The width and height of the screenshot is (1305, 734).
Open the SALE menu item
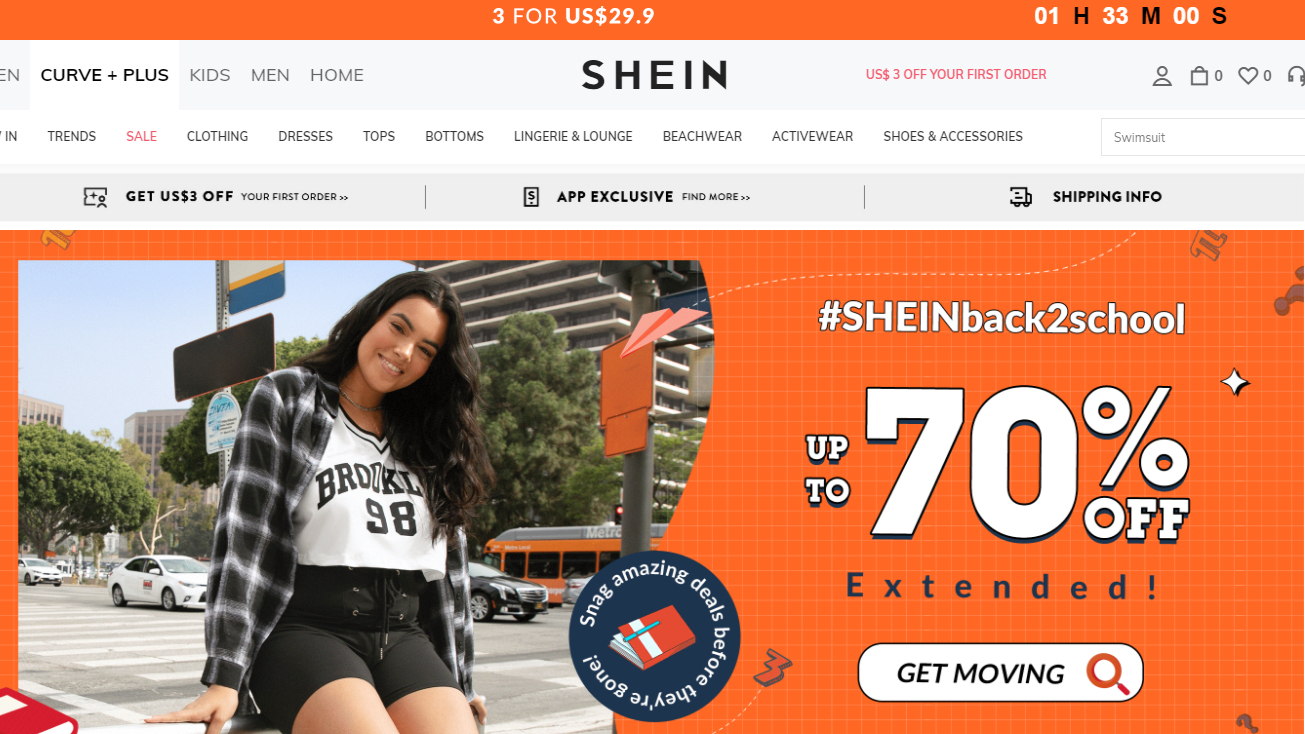(141, 137)
